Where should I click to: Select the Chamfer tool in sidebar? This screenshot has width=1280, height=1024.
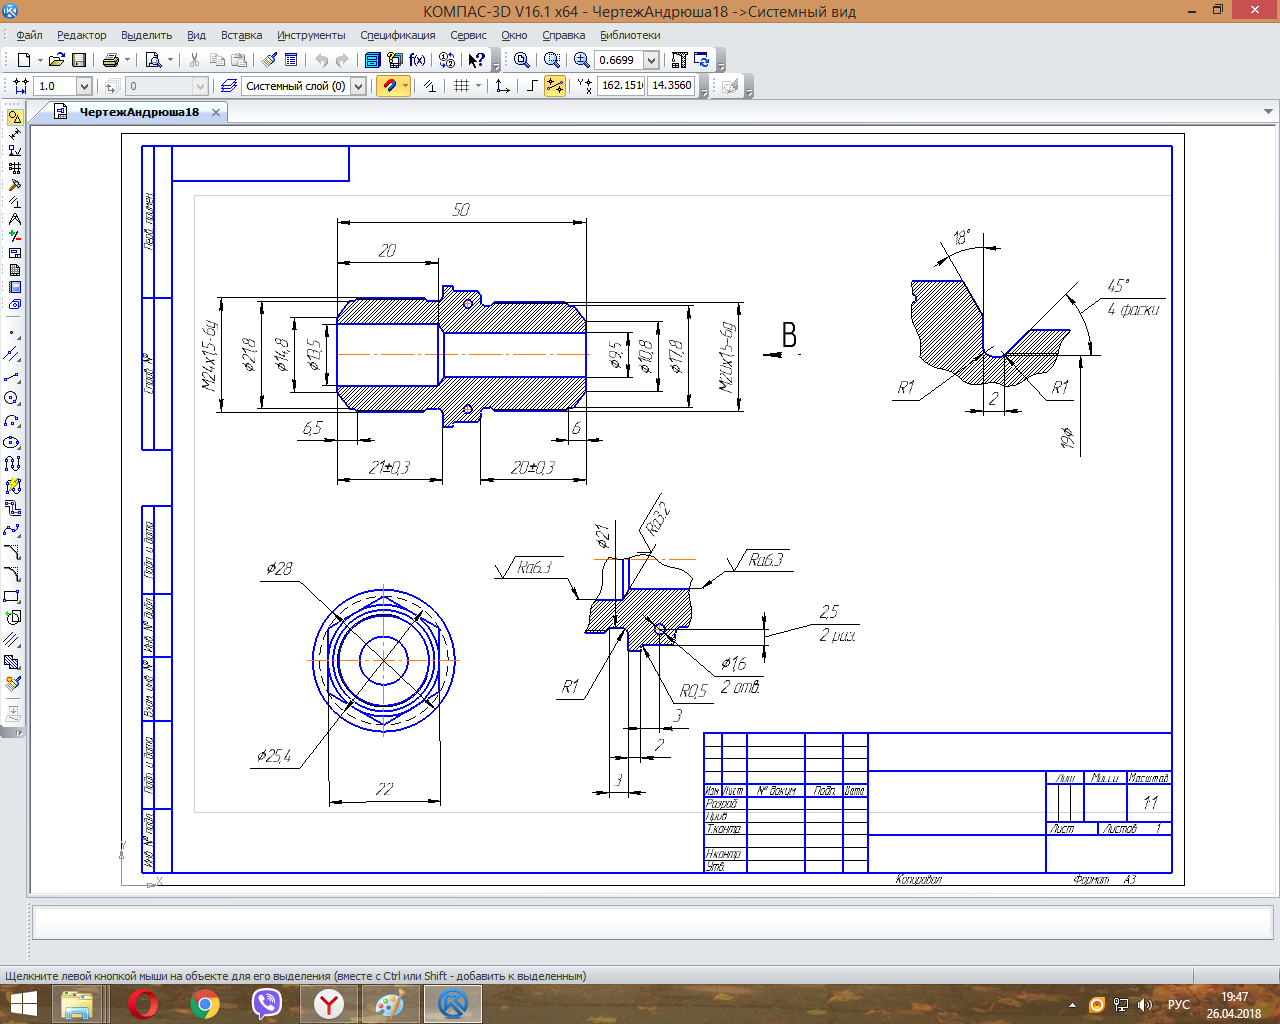point(12,552)
